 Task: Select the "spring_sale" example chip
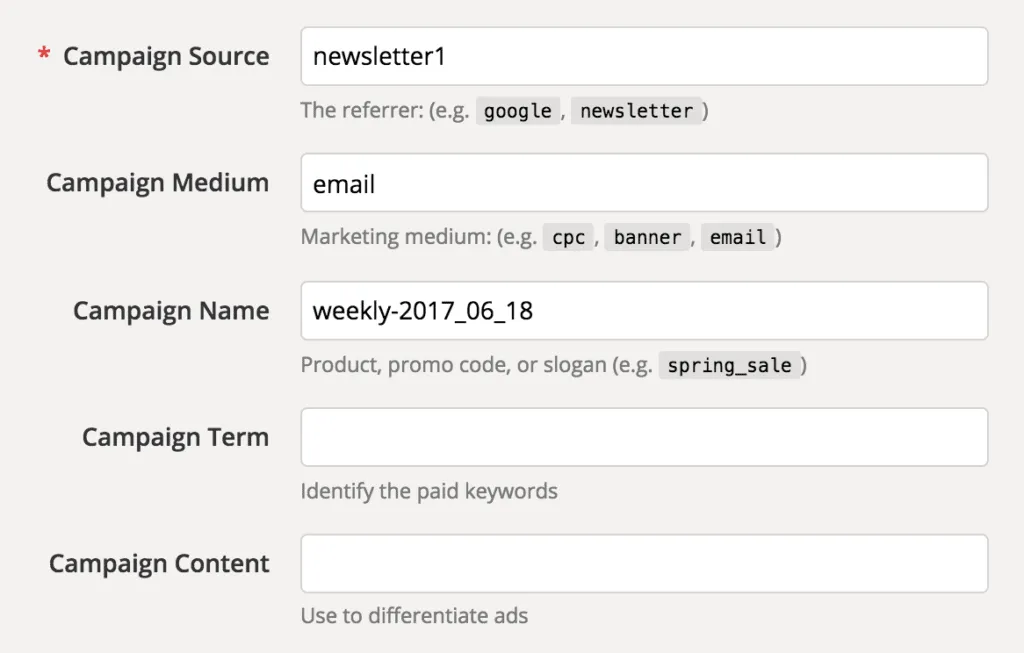731,365
